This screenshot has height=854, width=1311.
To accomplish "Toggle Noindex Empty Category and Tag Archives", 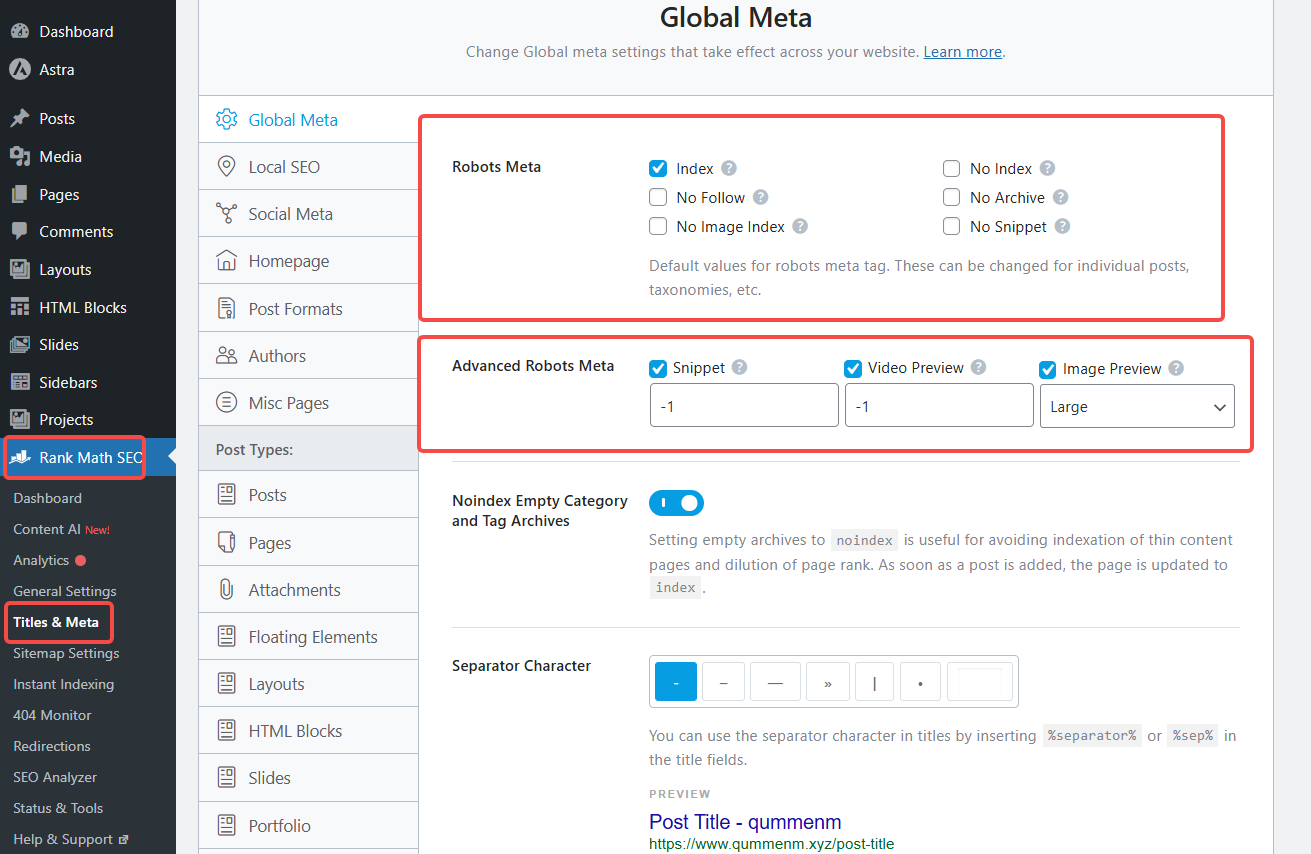I will pos(677,503).
